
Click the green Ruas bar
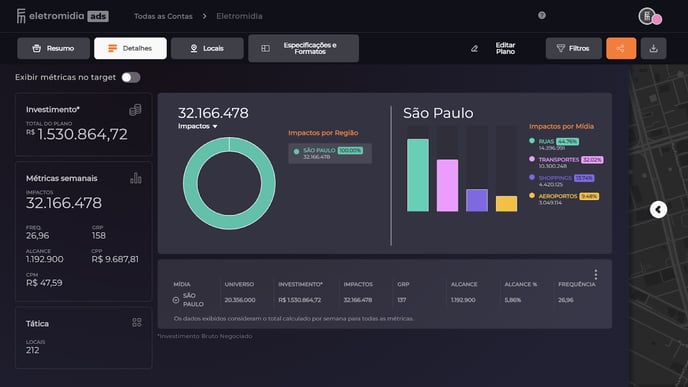[418, 175]
